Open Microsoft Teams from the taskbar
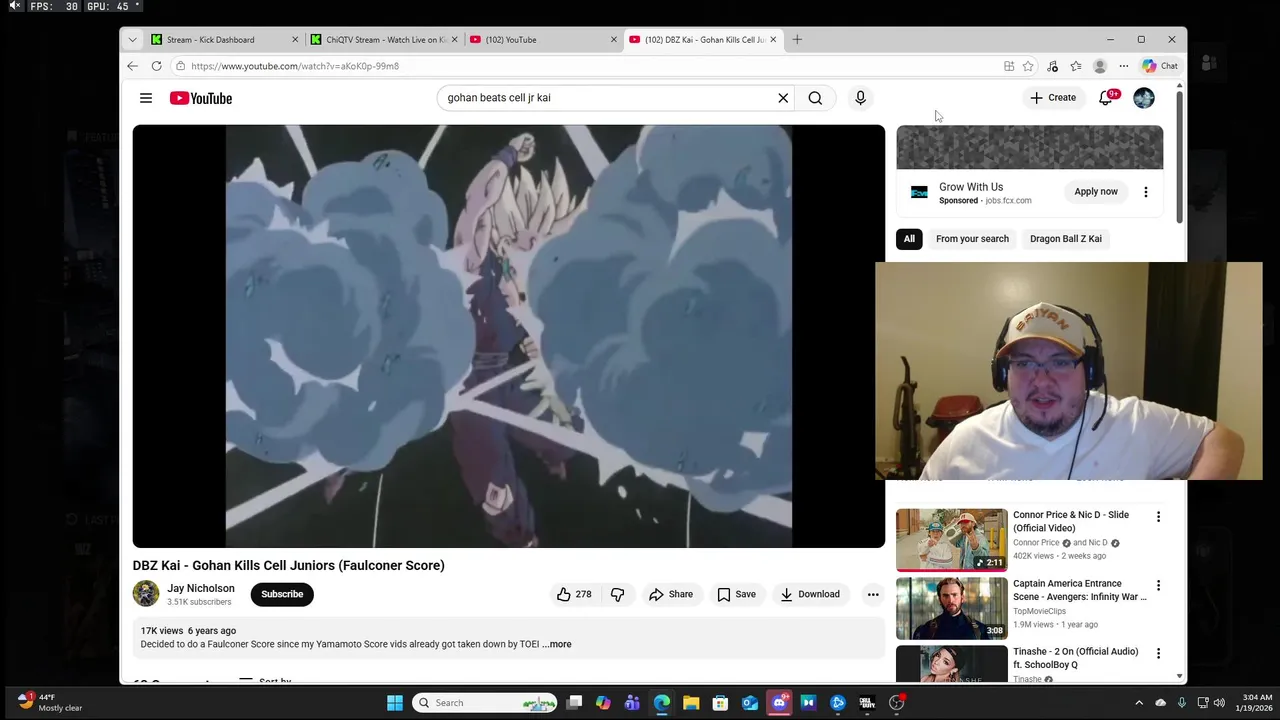The width and height of the screenshot is (1280, 720). click(632, 703)
